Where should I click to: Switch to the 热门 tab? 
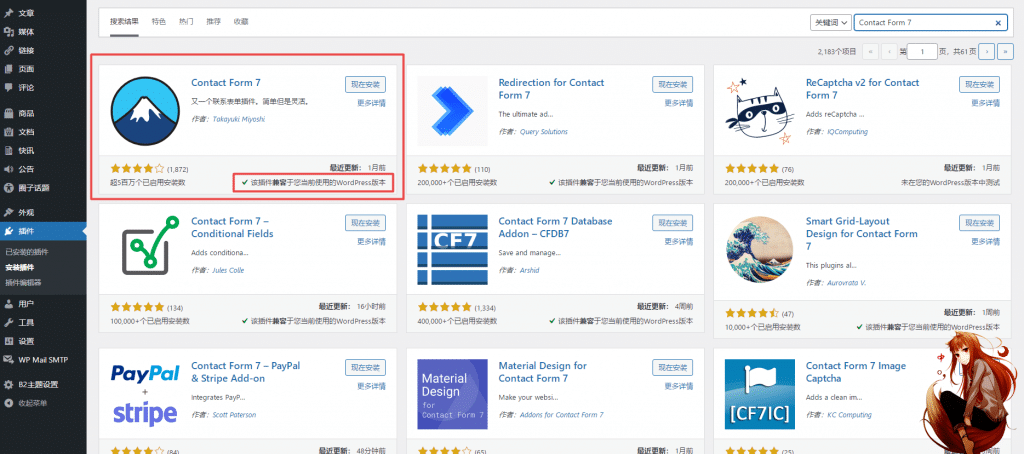point(186,22)
